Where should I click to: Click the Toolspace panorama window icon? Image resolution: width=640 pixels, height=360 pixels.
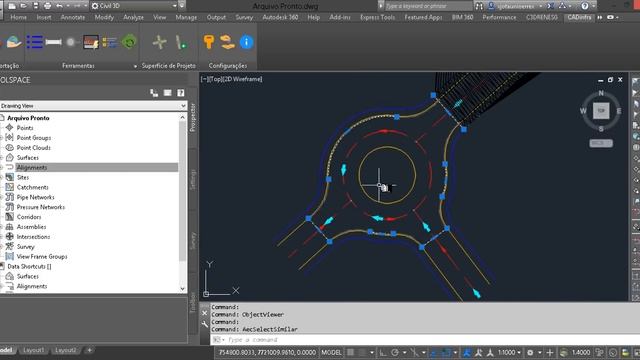click(167, 93)
